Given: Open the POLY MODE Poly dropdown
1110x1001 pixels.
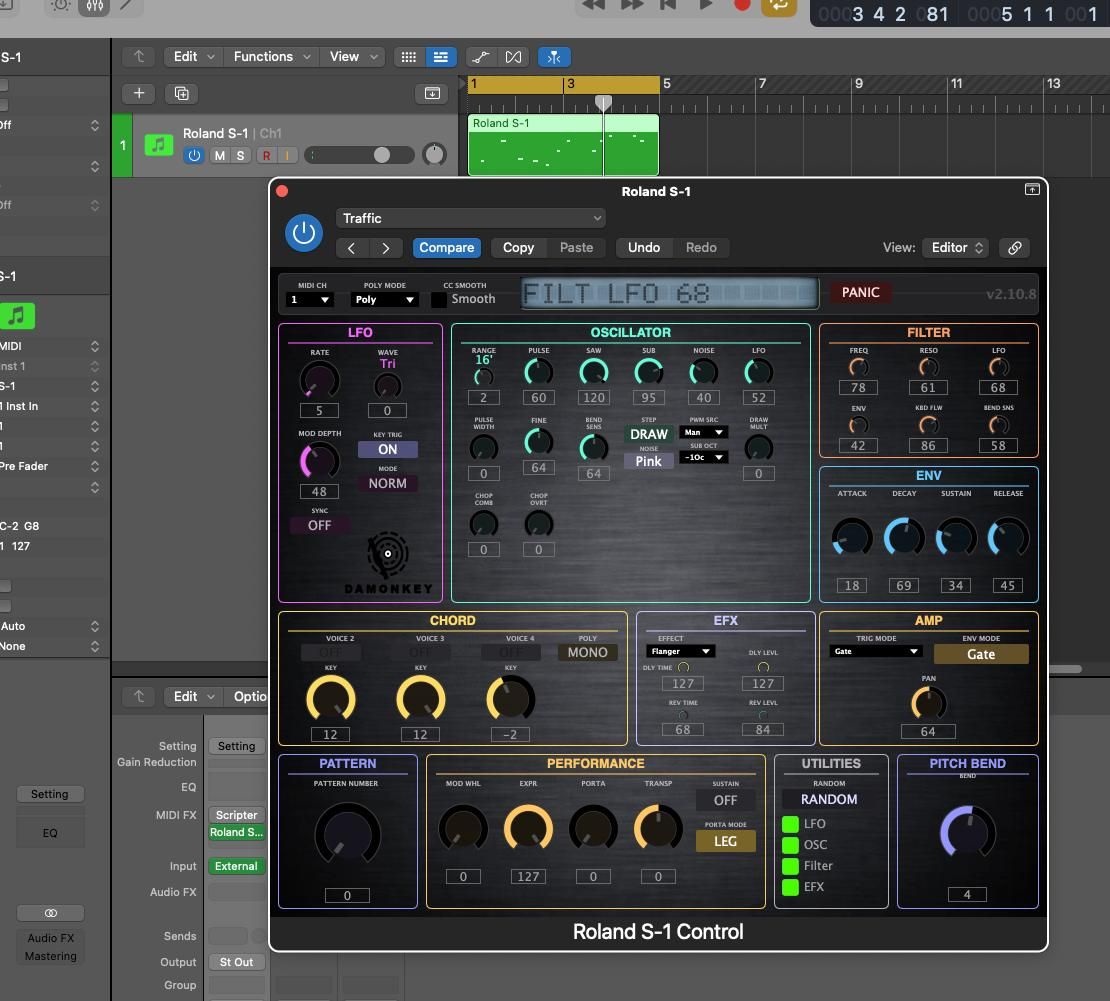Looking at the screenshot, I should [384, 299].
